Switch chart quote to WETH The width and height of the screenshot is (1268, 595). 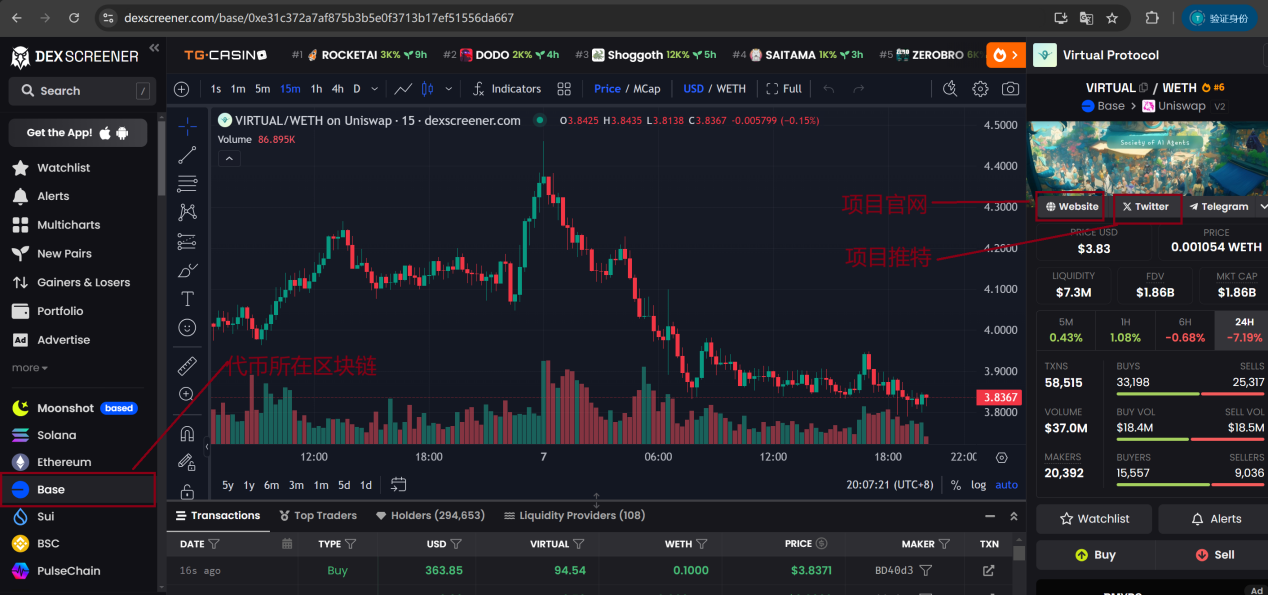[731, 89]
